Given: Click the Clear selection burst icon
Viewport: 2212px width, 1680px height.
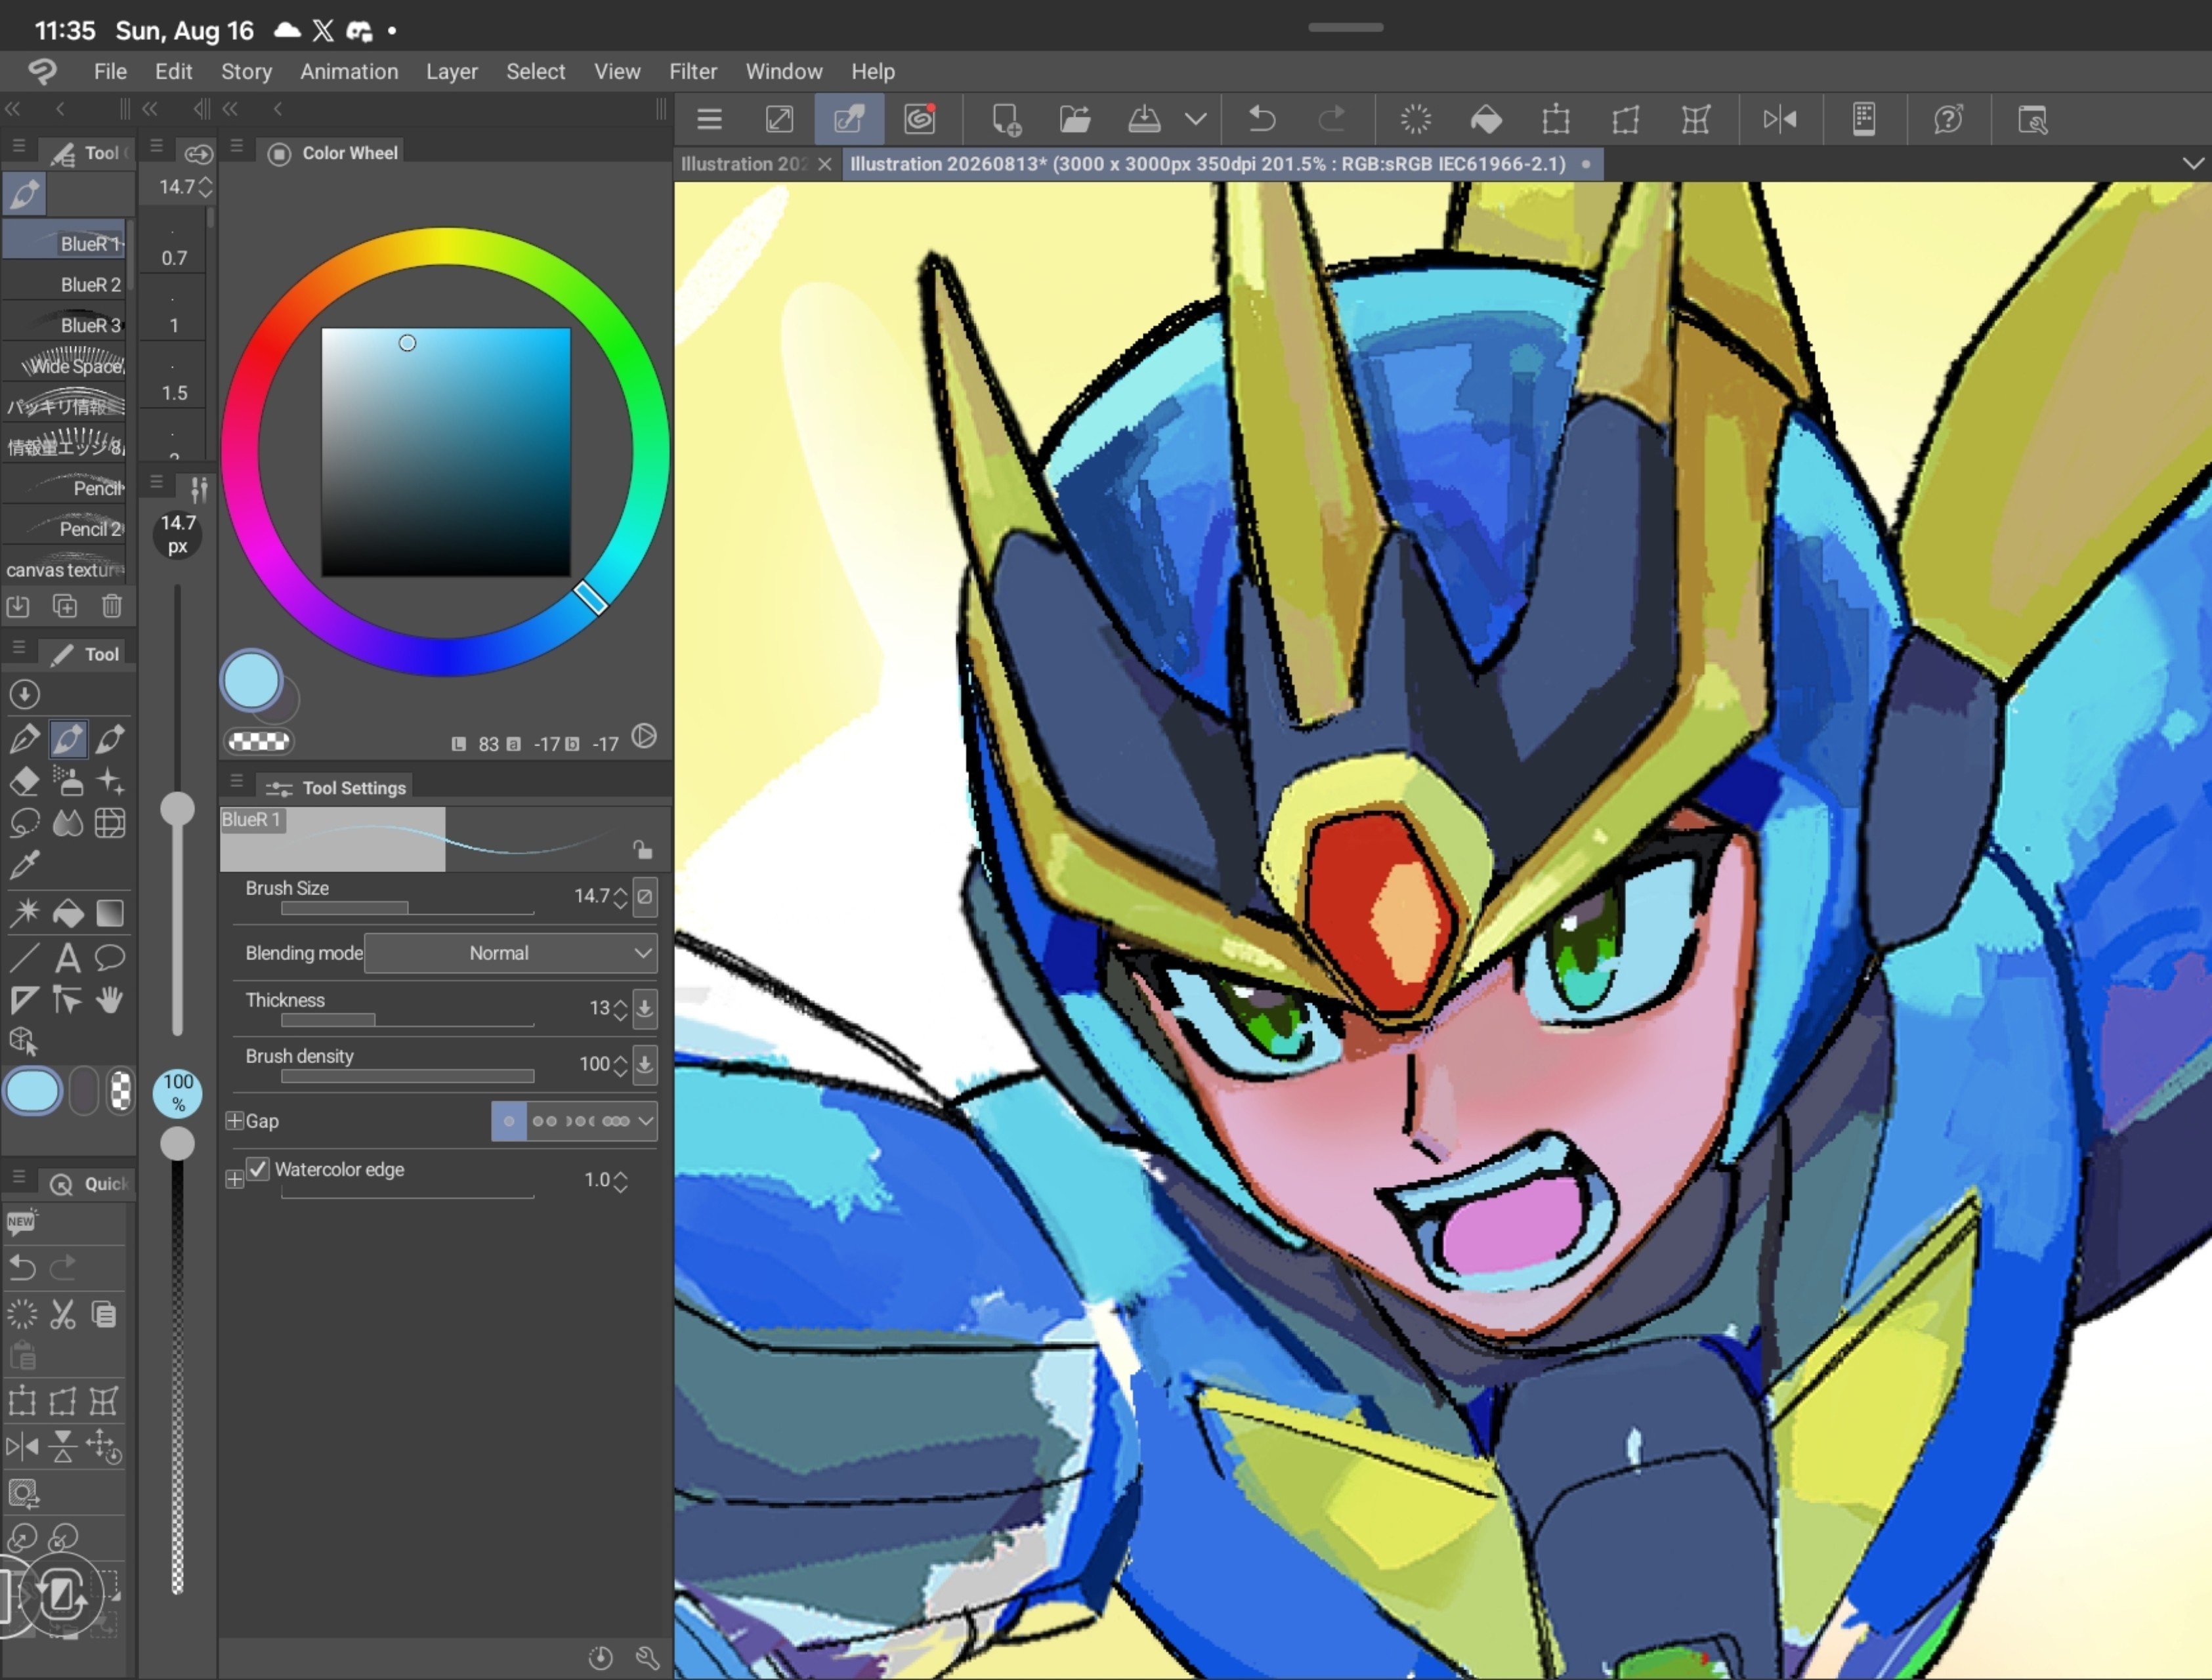Looking at the screenshot, I should tap(1416, 120).
